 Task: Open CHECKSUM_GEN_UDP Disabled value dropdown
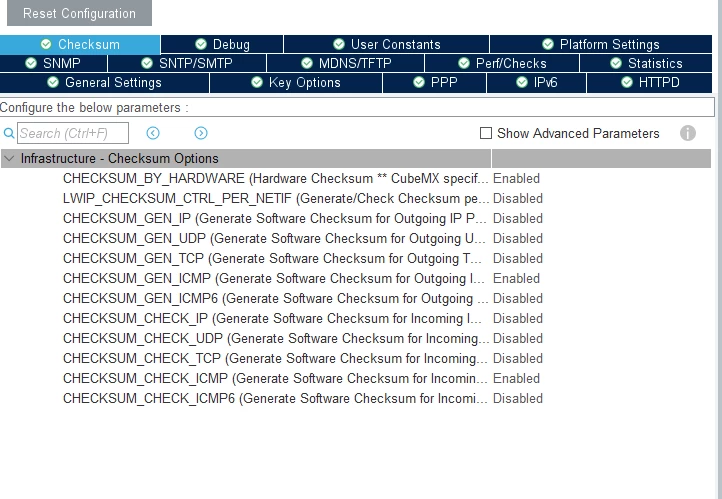point(518,238)
